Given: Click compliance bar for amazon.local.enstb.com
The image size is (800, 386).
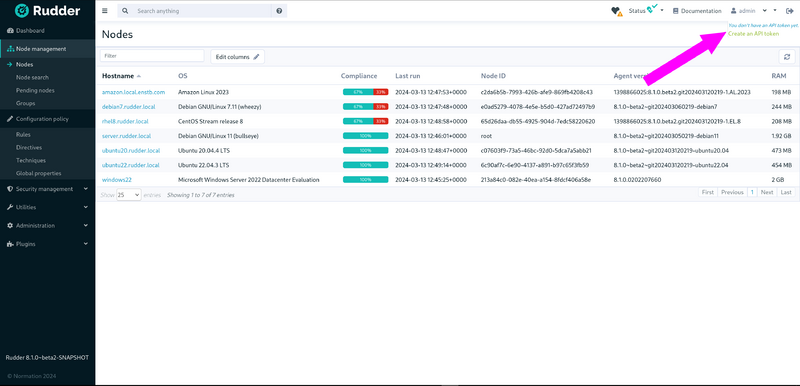Looking at the screenshot, I should [x=365, y=92].
